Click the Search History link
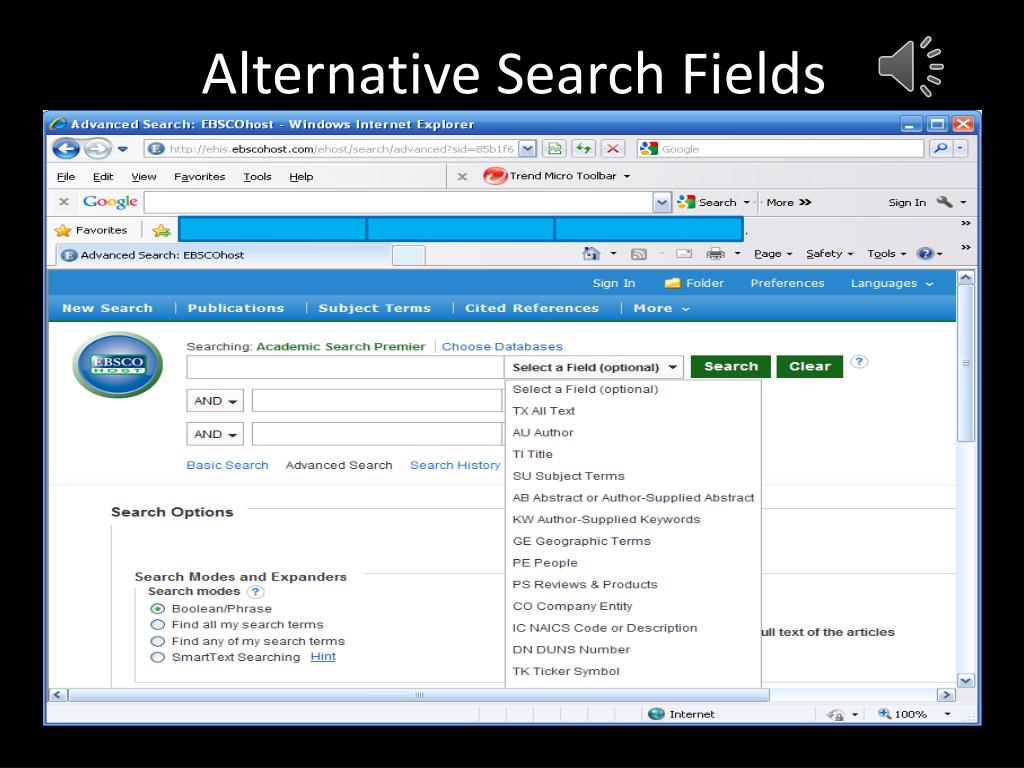The width and height of the screenshot is (1024, 768). [x=455, y=465]
